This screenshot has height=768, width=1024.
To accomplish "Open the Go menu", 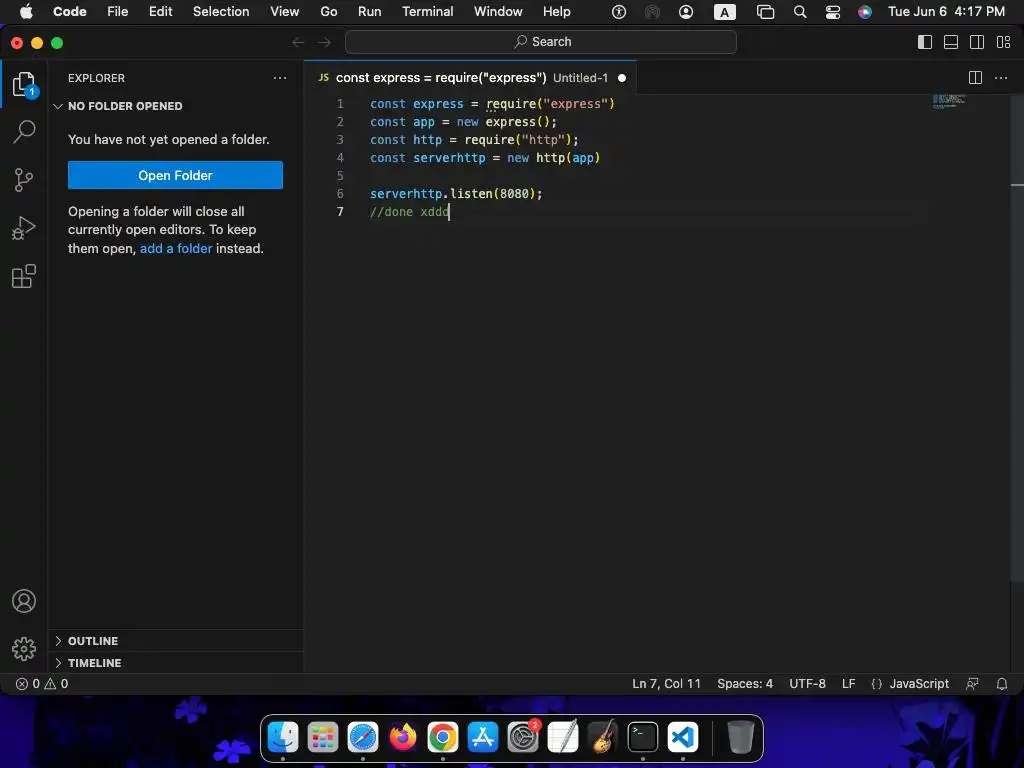I will point(328,12).
